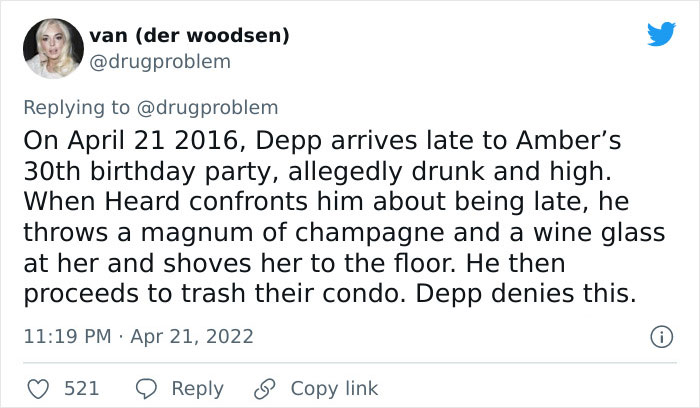Click the 521 likes count
The width and height of the screenshot is (700, 408).
[81, 388]
